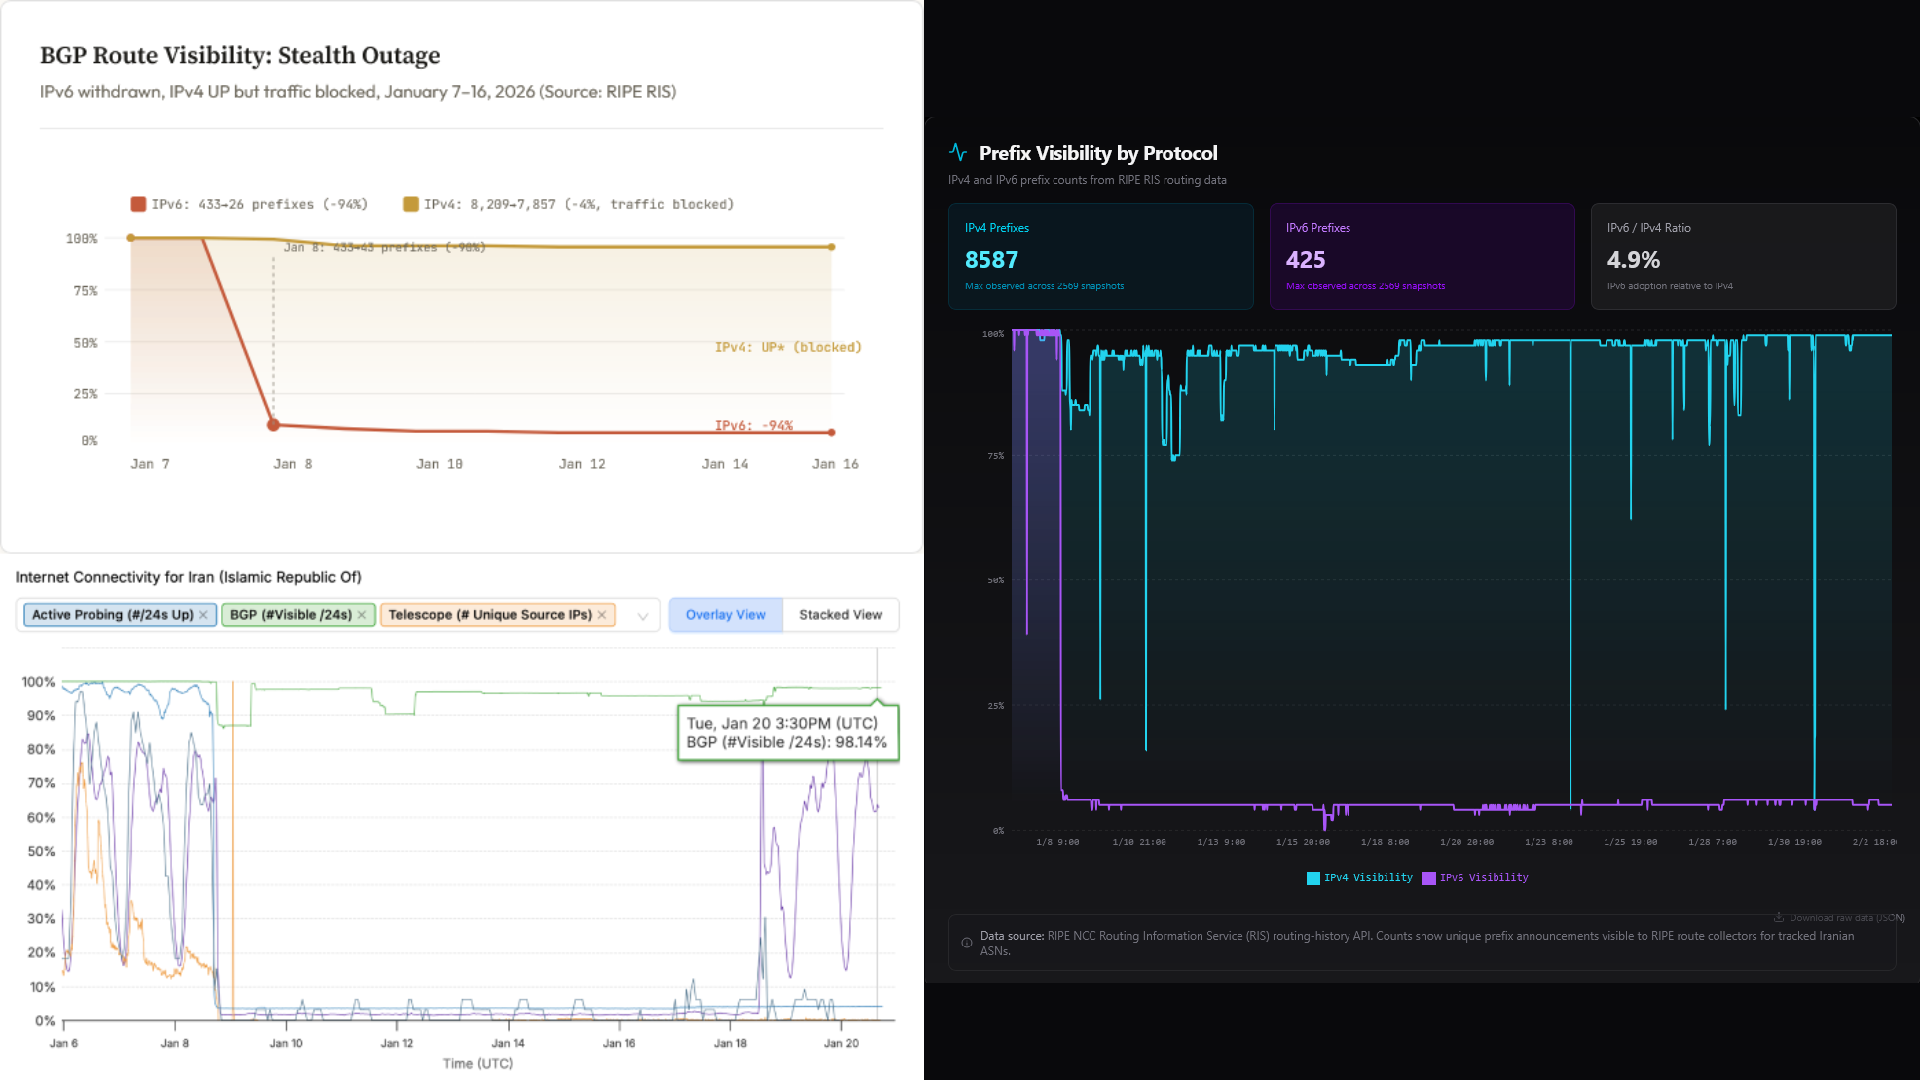
Task: Toggle IPv4 Visibility legend swatch
Action: [x=1313, y=878]
